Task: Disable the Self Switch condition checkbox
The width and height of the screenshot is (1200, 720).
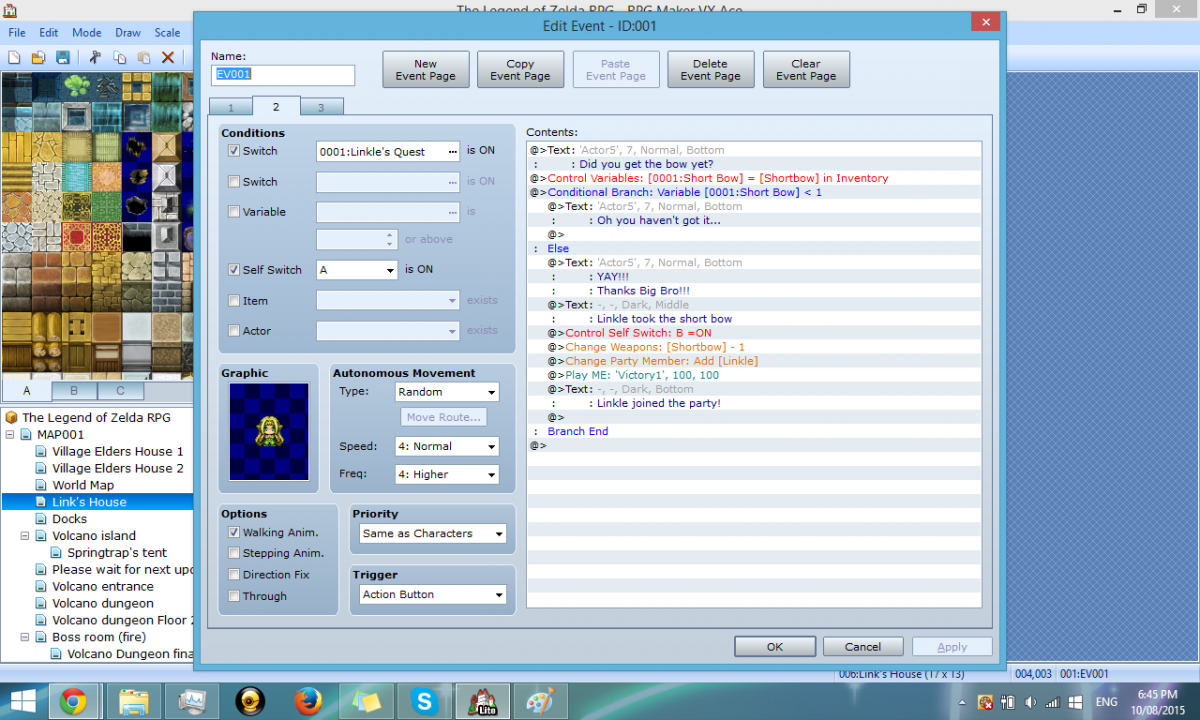Action: tap(234, 270)
